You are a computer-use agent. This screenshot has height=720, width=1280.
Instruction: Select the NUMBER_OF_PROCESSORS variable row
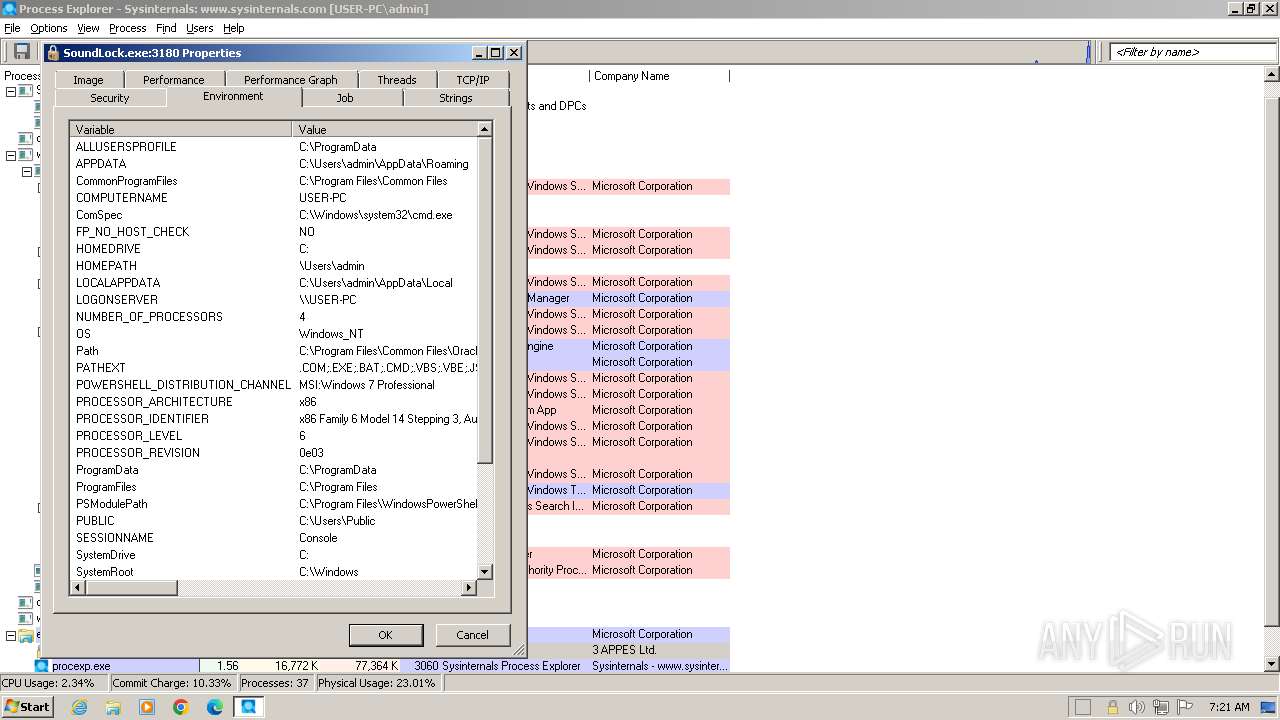coord(273,317)
